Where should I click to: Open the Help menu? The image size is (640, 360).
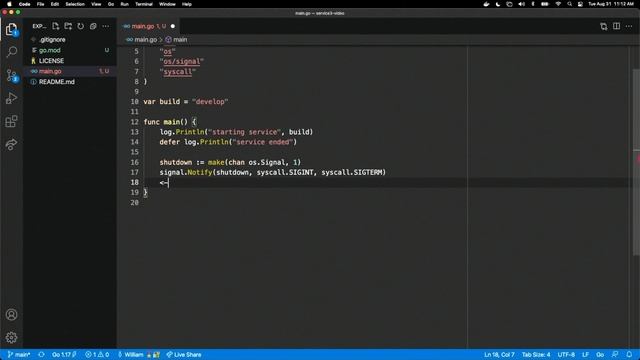pyautogui.click(x=187, y=4)
